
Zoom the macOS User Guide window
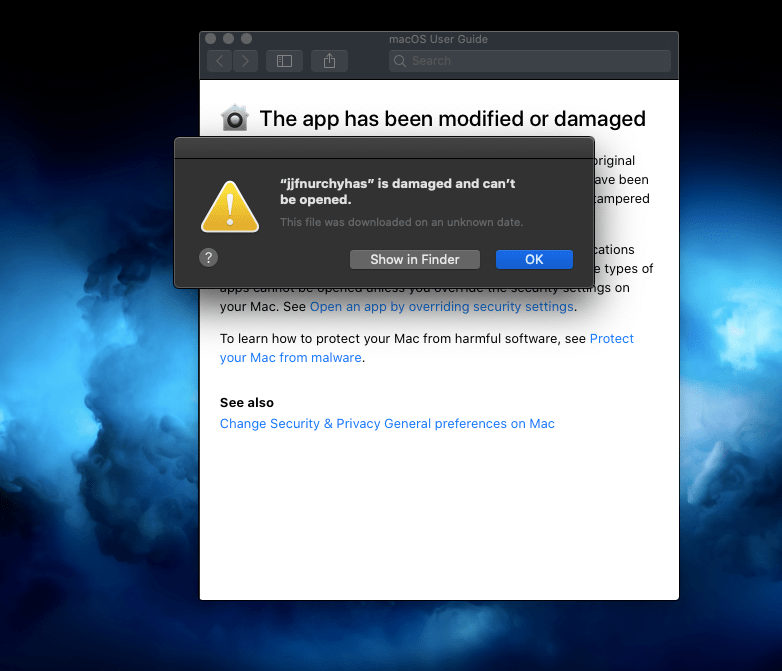(246, 38)
